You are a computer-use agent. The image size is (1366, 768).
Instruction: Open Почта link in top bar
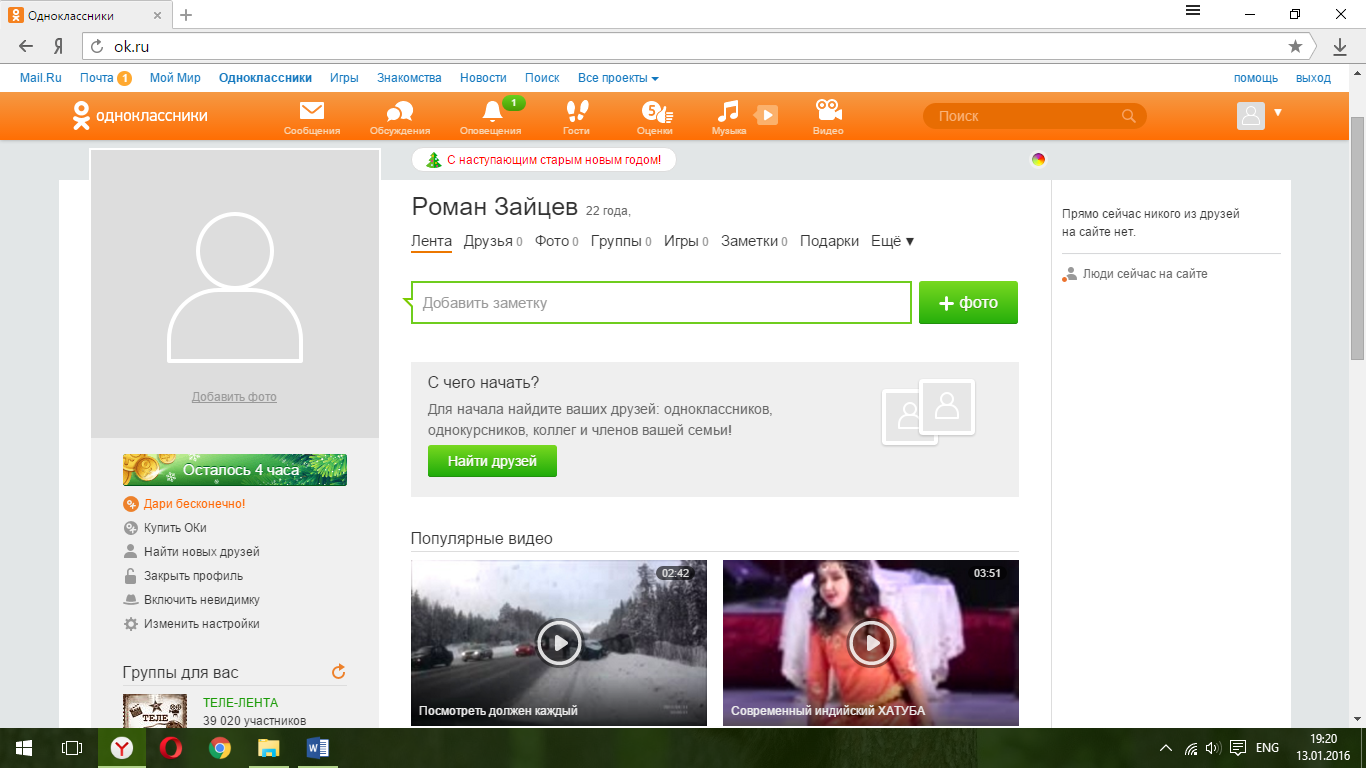pyautogui.click(x=97, y=78)
